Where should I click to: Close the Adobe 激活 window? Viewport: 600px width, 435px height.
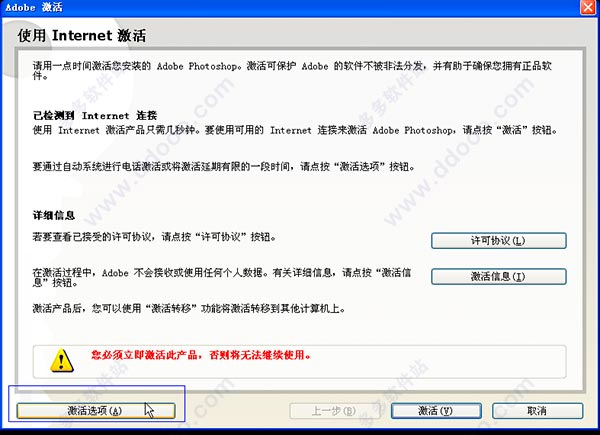pos(588,7)
